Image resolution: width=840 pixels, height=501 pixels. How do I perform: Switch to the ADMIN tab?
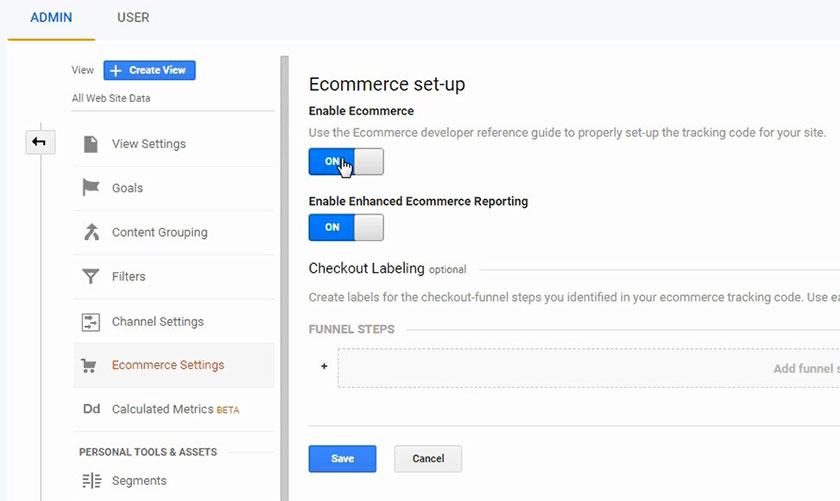click(51, 18)
